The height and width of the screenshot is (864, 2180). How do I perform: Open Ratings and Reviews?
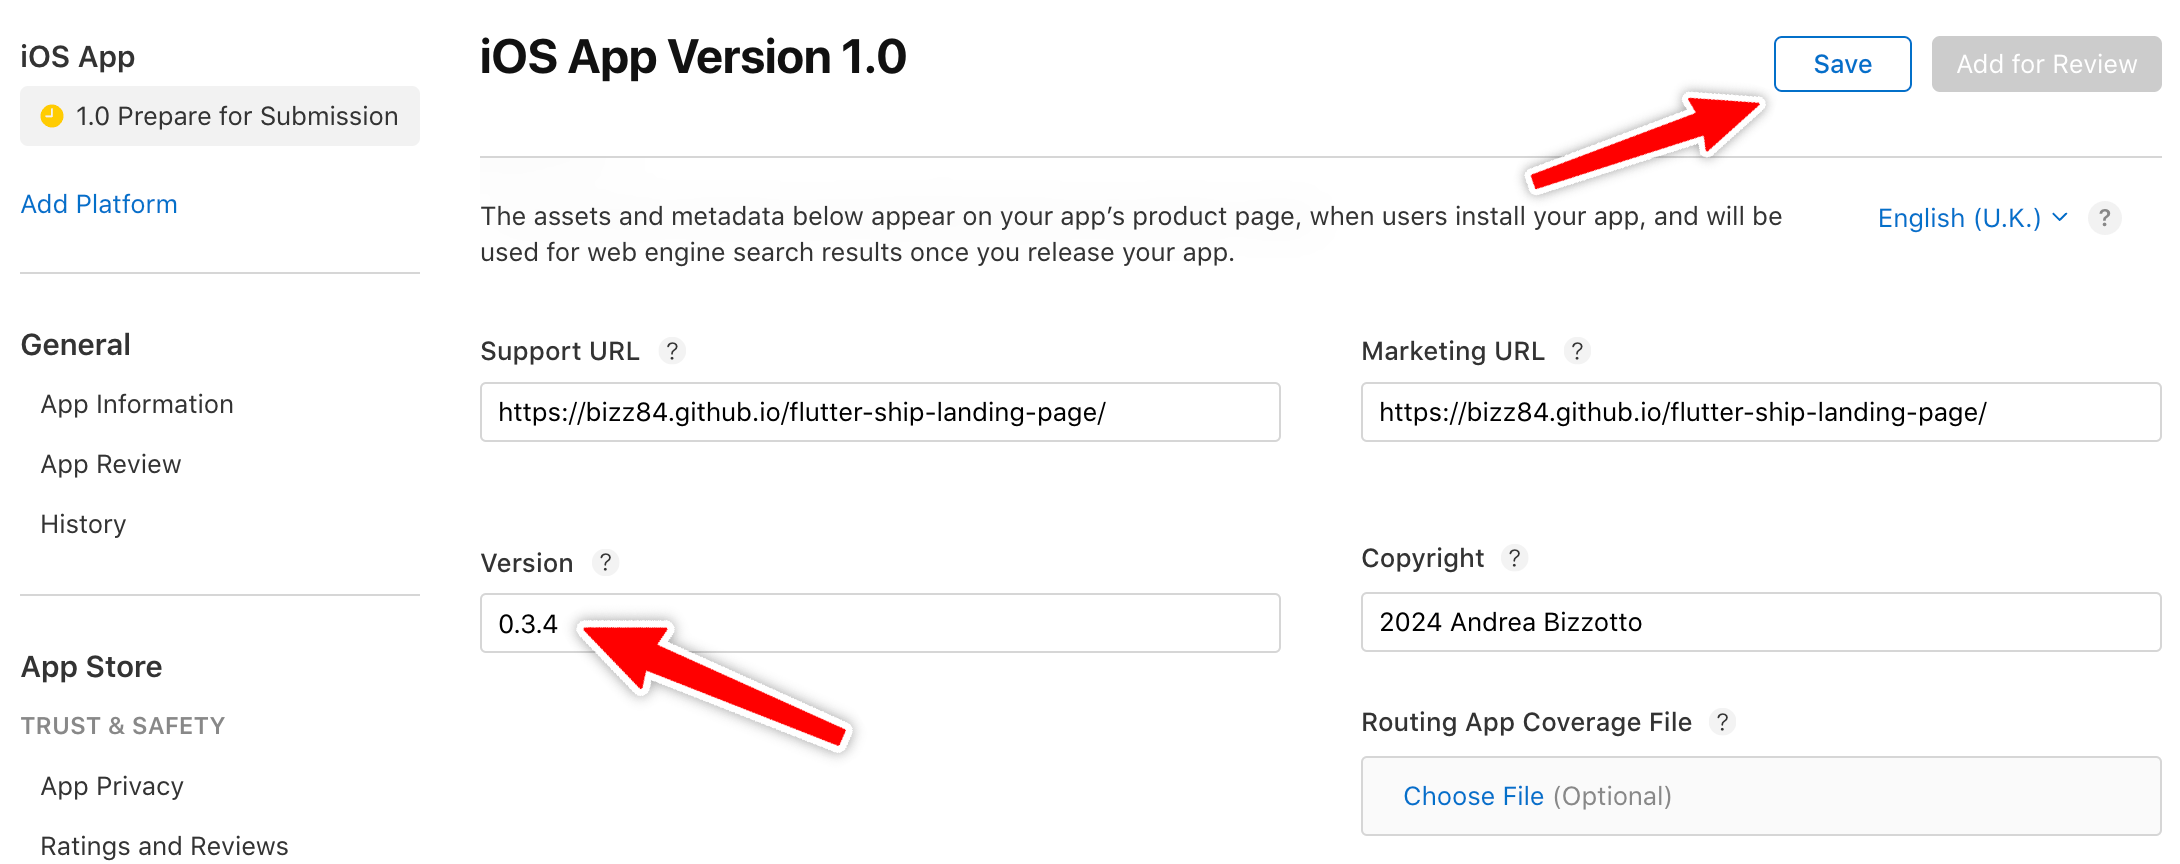pos(164,846)
